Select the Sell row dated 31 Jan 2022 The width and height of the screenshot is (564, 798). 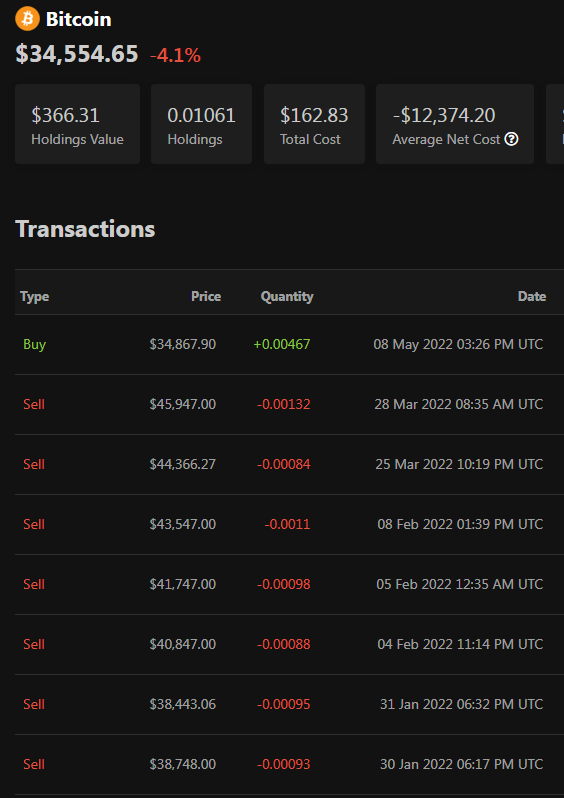pyautogui.click(x=290, y=705)
